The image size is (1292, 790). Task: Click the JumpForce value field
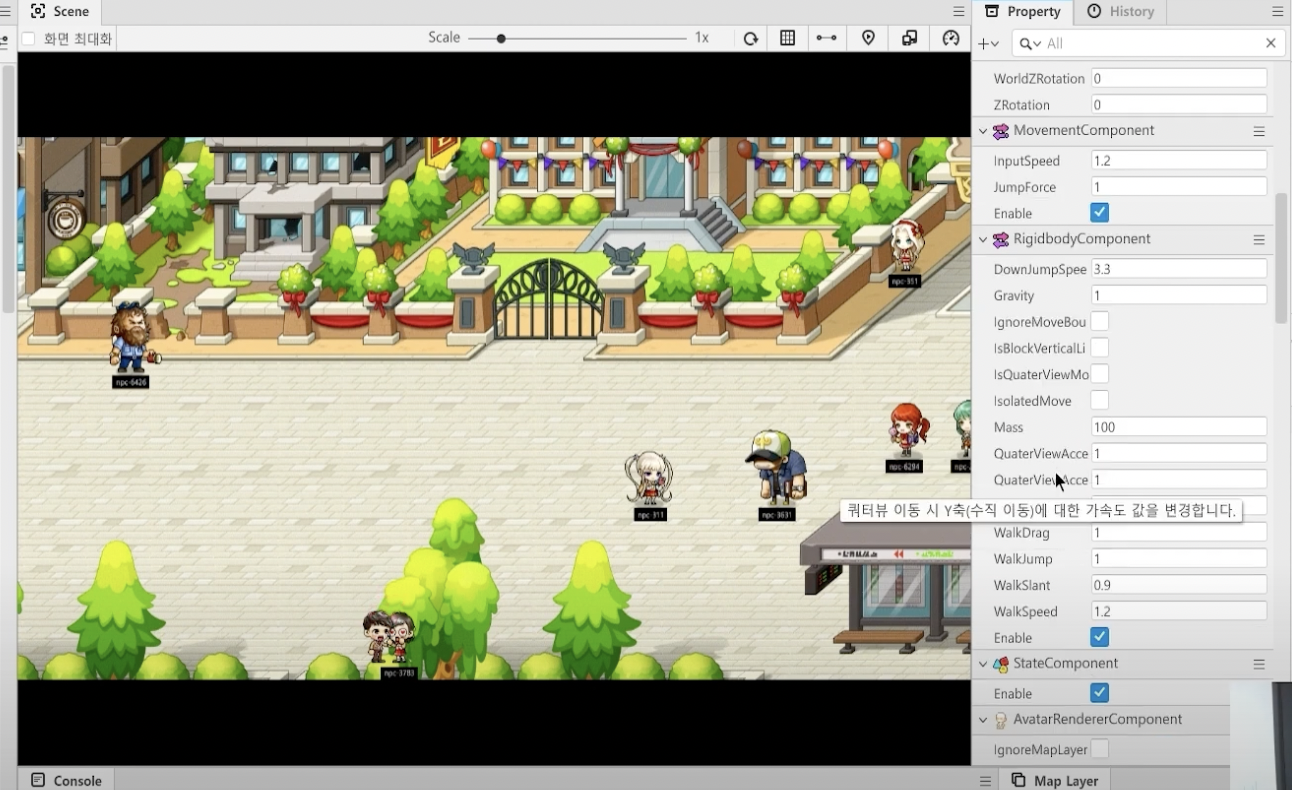point(1179,187)
